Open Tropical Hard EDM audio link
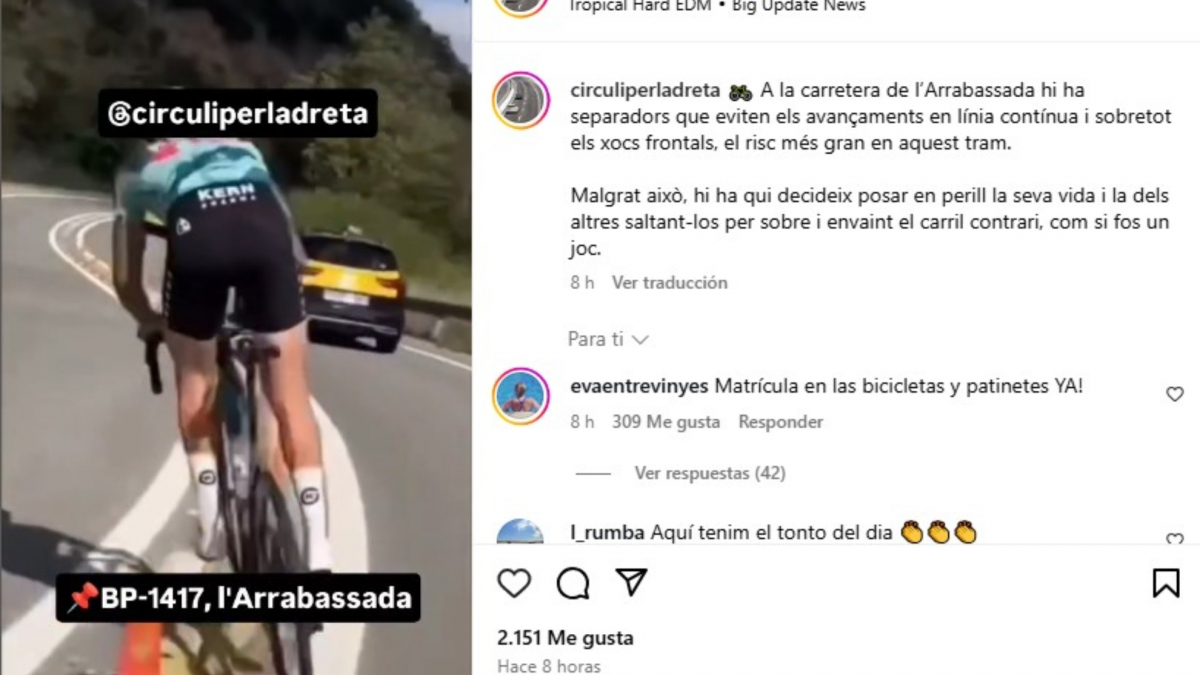This screenshot has height=675, width=1200. [x=641, y=6]
